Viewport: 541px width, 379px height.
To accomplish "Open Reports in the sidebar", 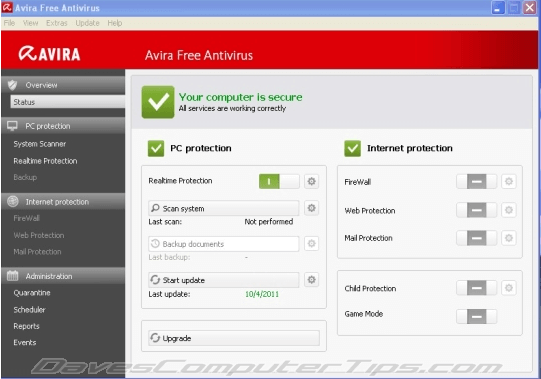I will click(x=27, y=326).
